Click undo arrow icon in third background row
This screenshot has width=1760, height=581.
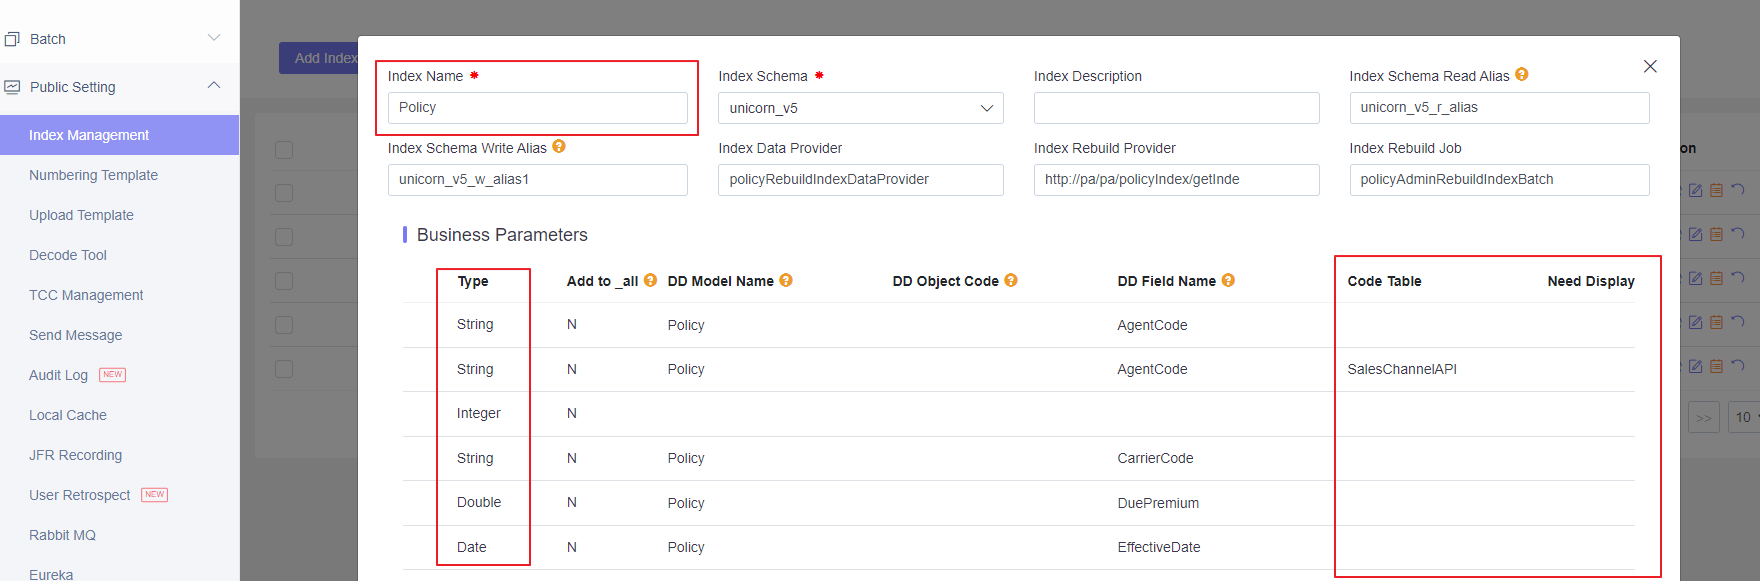tap(1738, 277)
